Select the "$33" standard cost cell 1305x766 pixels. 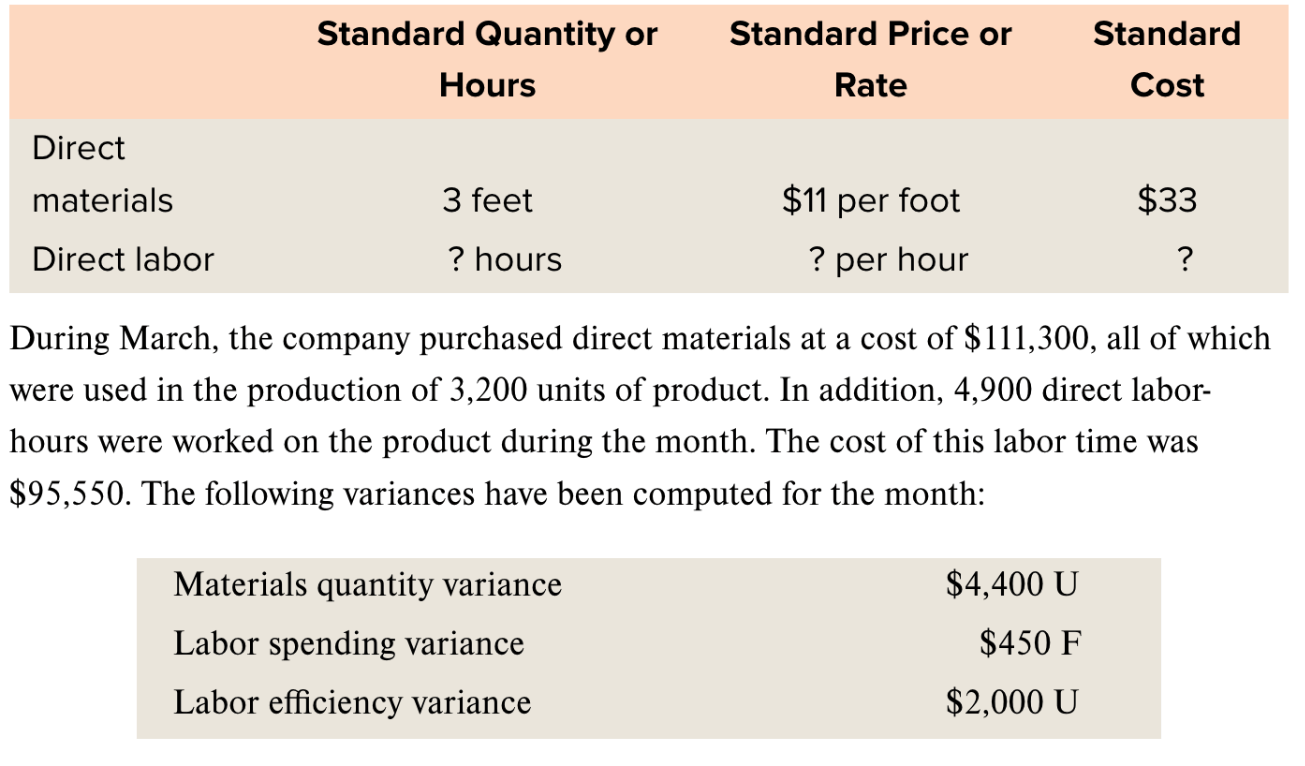pyautogui.click(x=1167, y=201)
